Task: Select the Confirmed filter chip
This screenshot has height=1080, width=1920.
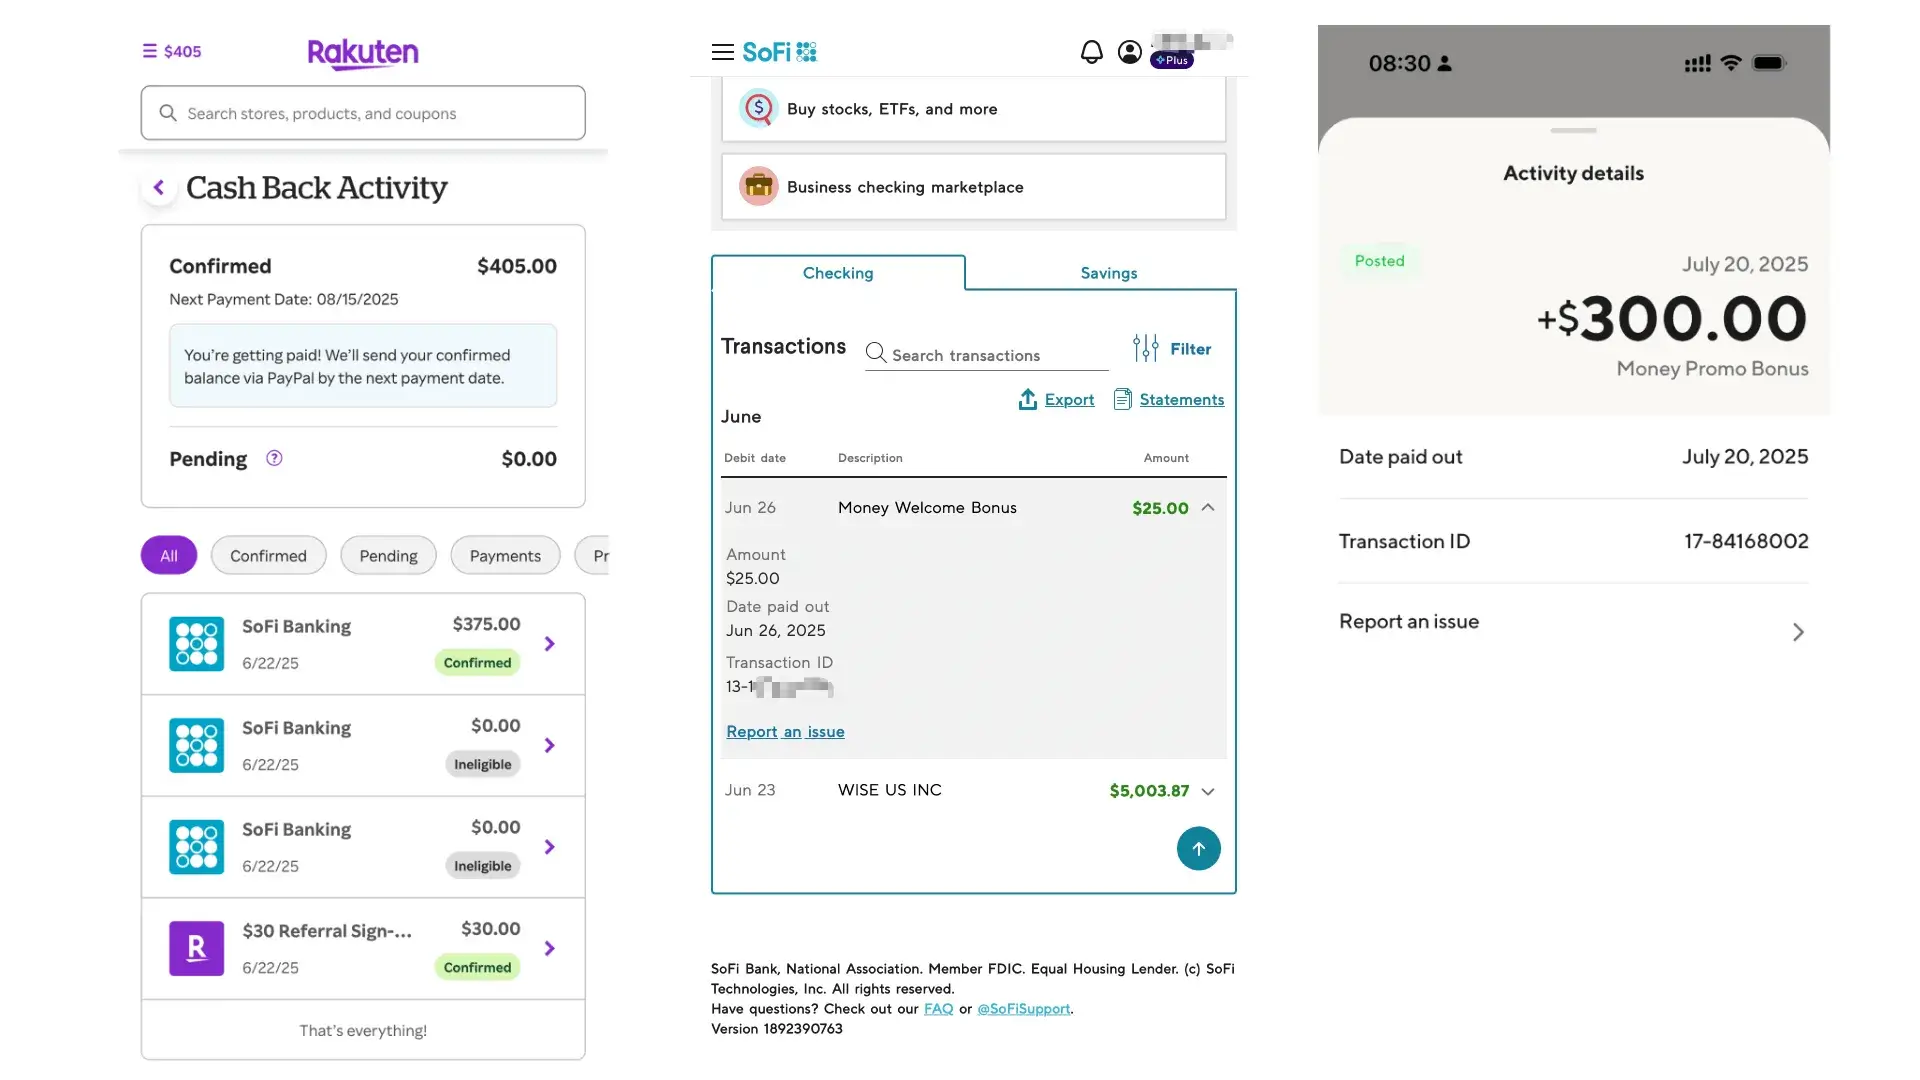Action: (268, 556)
